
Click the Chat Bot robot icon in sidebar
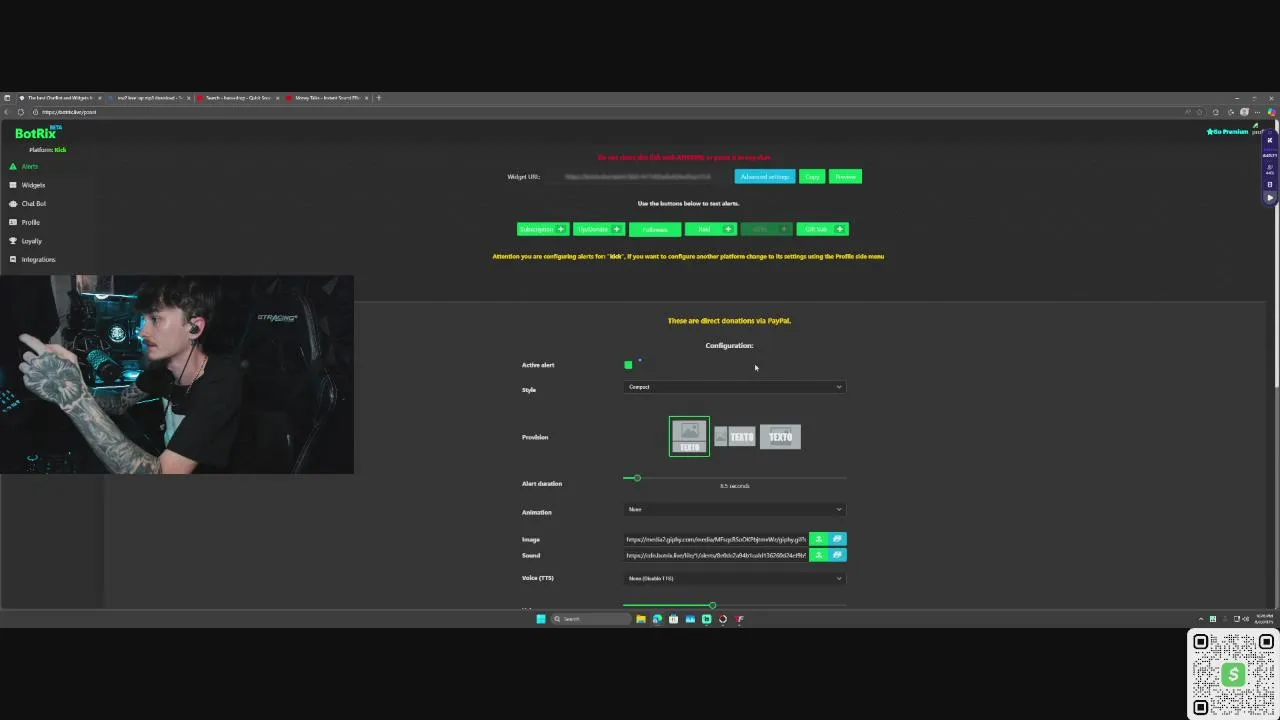pyautogui.click(x=13, y=204)
